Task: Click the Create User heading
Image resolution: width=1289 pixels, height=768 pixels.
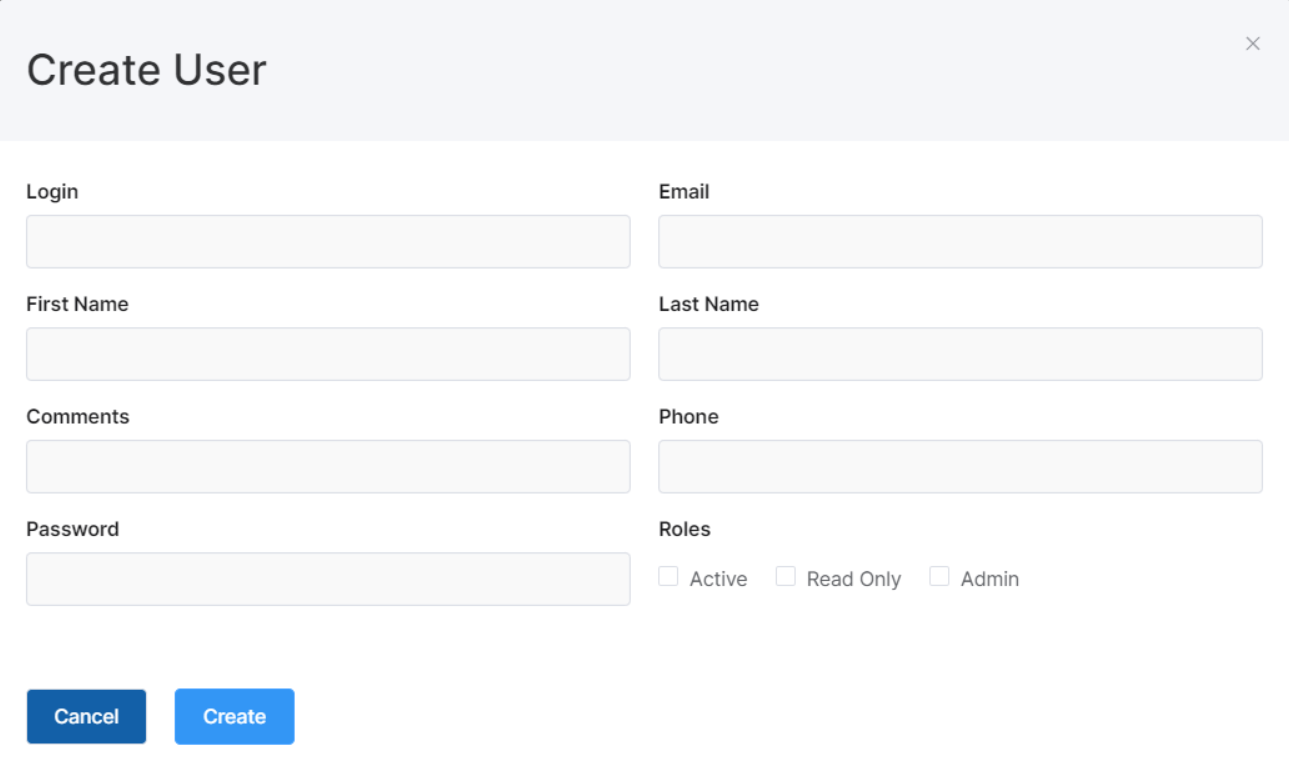Action: point(146,70)
